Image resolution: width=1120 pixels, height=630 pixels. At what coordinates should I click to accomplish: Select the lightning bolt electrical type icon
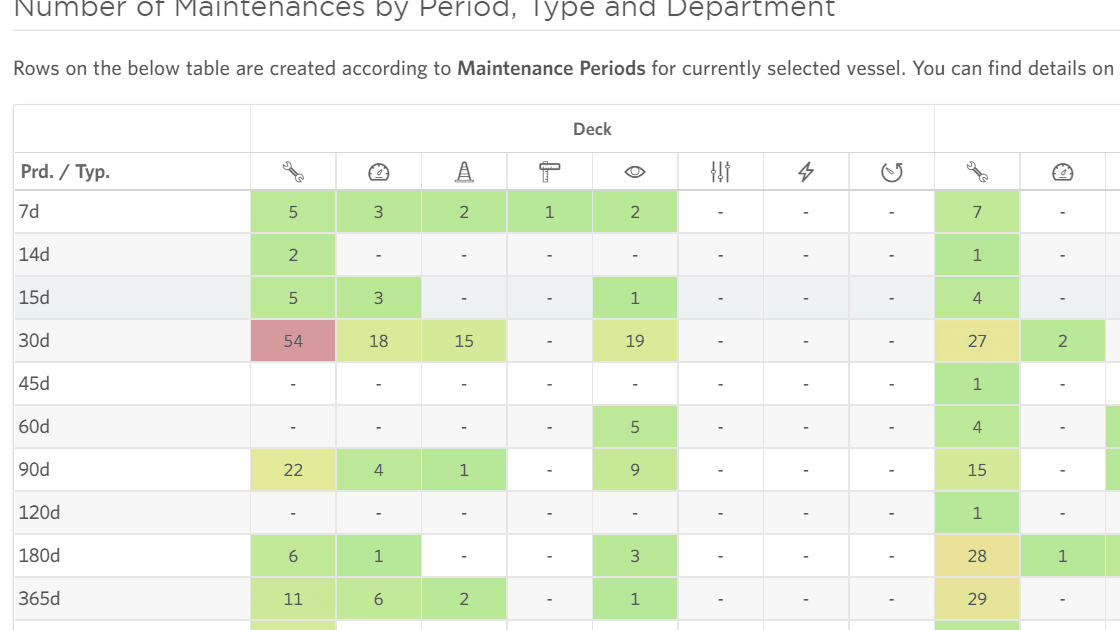806,170
